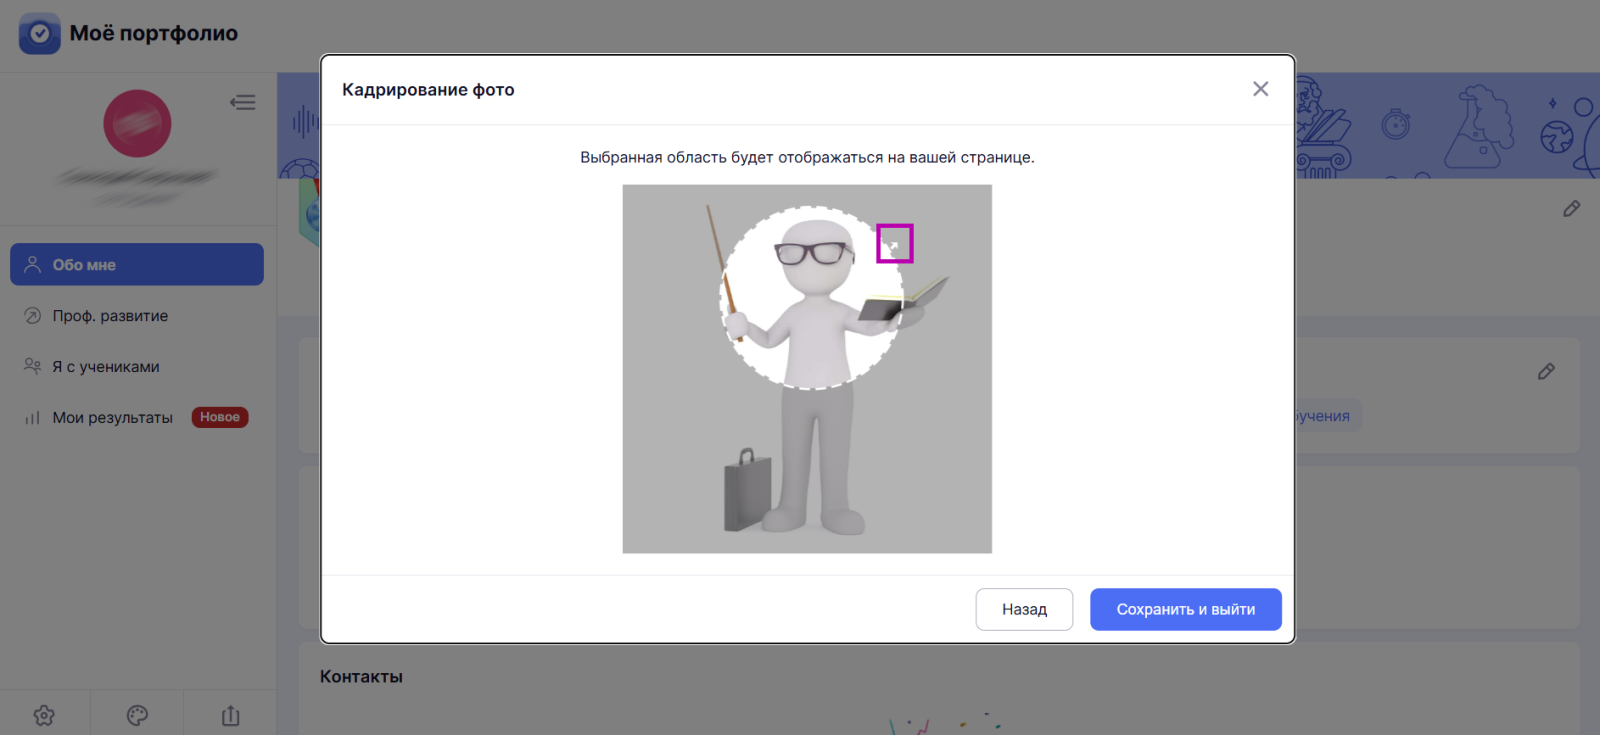Open the Я с учениками section

click(137, 366)
